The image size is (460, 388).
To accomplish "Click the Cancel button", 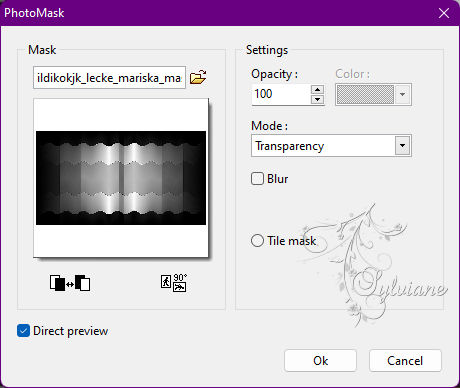I will [405, 360].
